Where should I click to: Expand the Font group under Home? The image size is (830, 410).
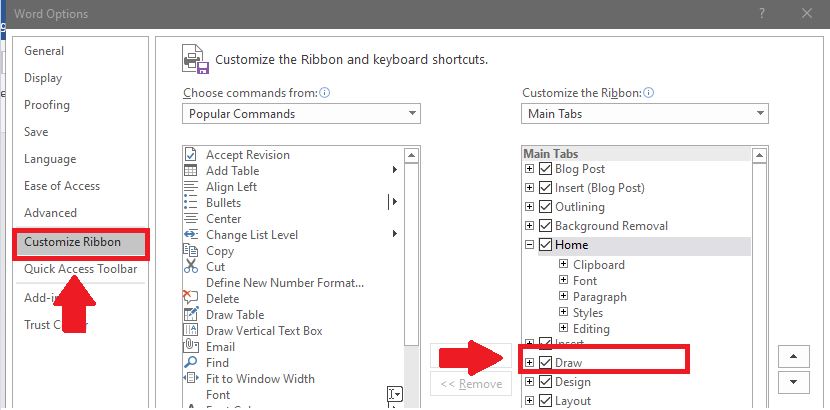(563, 280)
